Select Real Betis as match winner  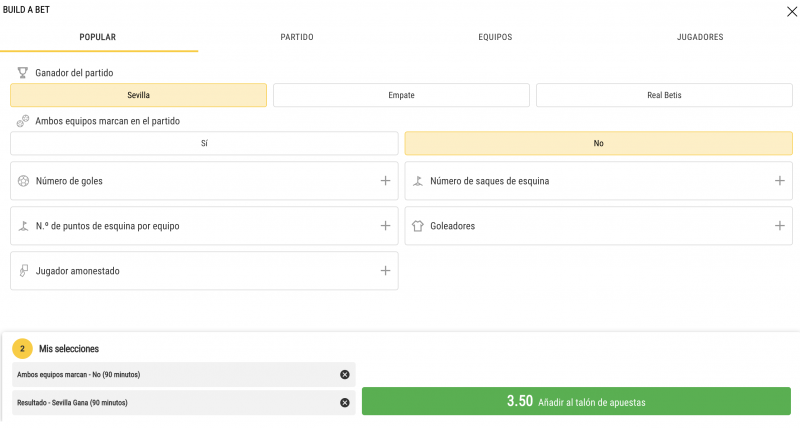[x=664, y=95]
